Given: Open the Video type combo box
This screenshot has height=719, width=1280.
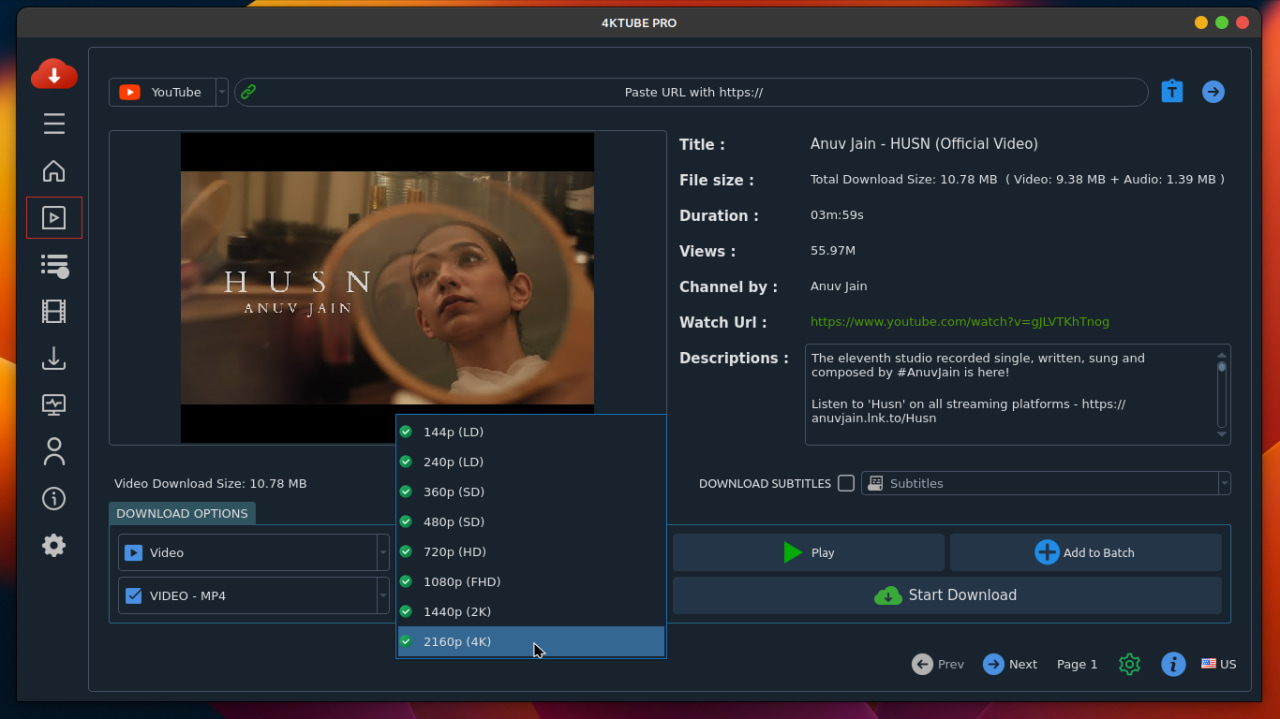Looking at the screenshot, I should (254, 552).
